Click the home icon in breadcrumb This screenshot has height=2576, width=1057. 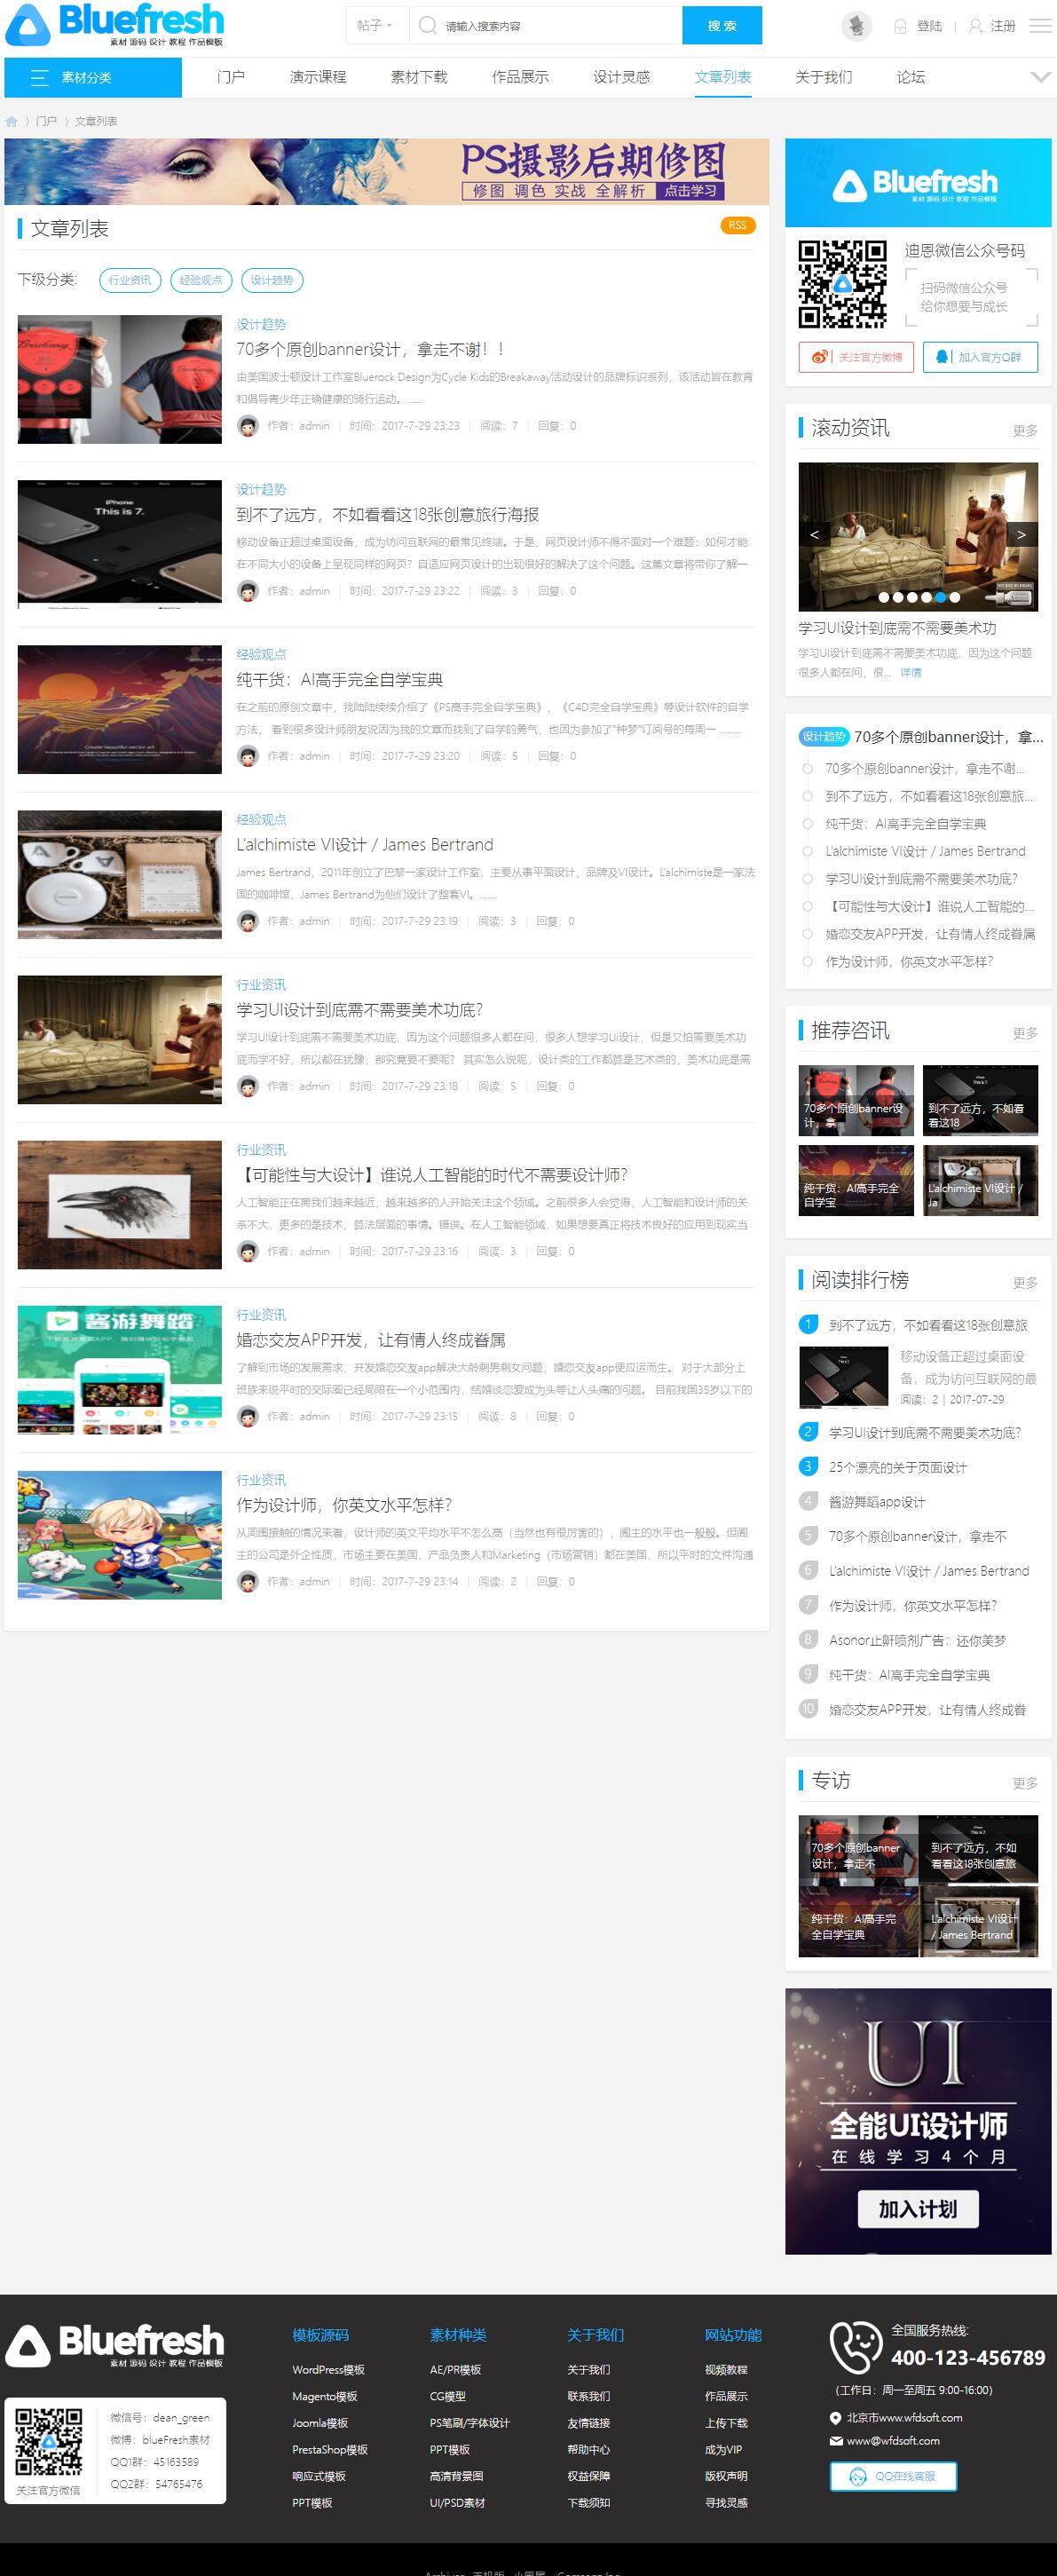click(x=12, y=121)
